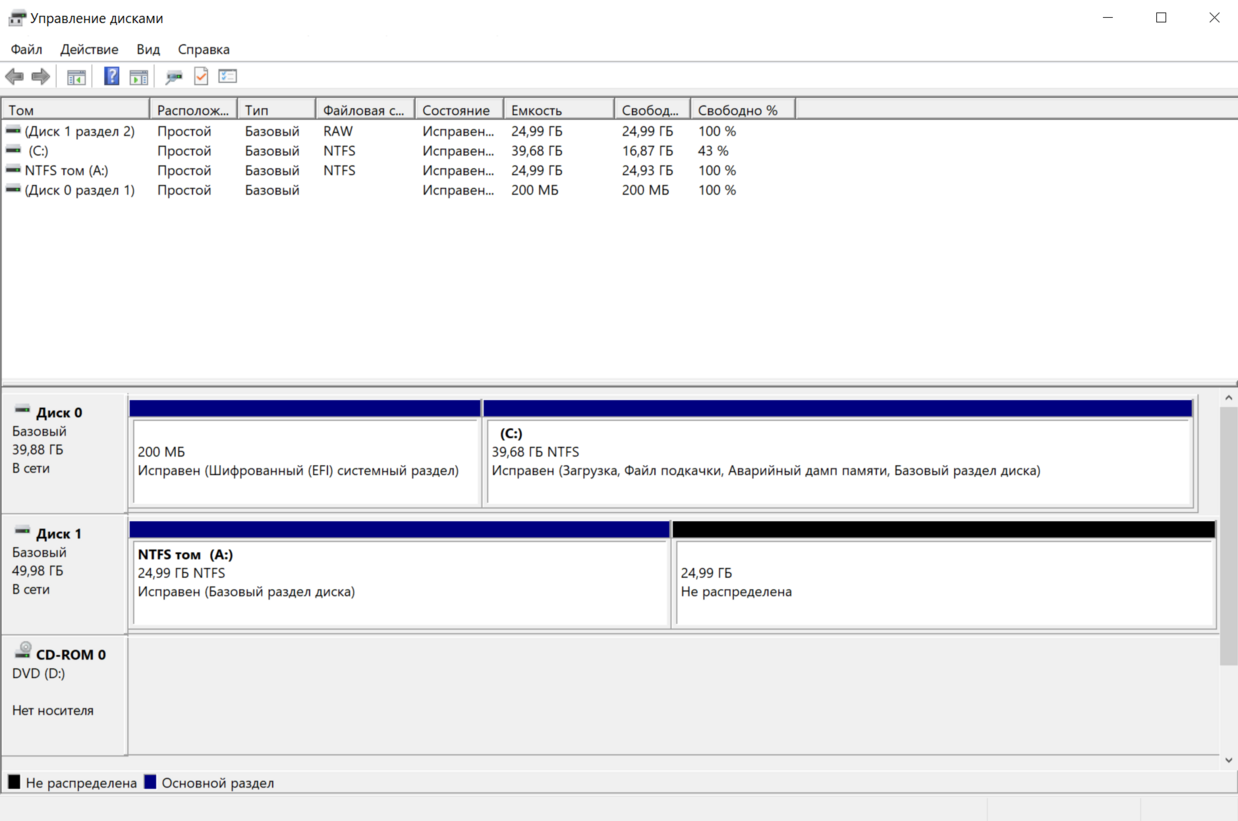Open the Справка menu

pyautogui.click(x=203, y=49)
